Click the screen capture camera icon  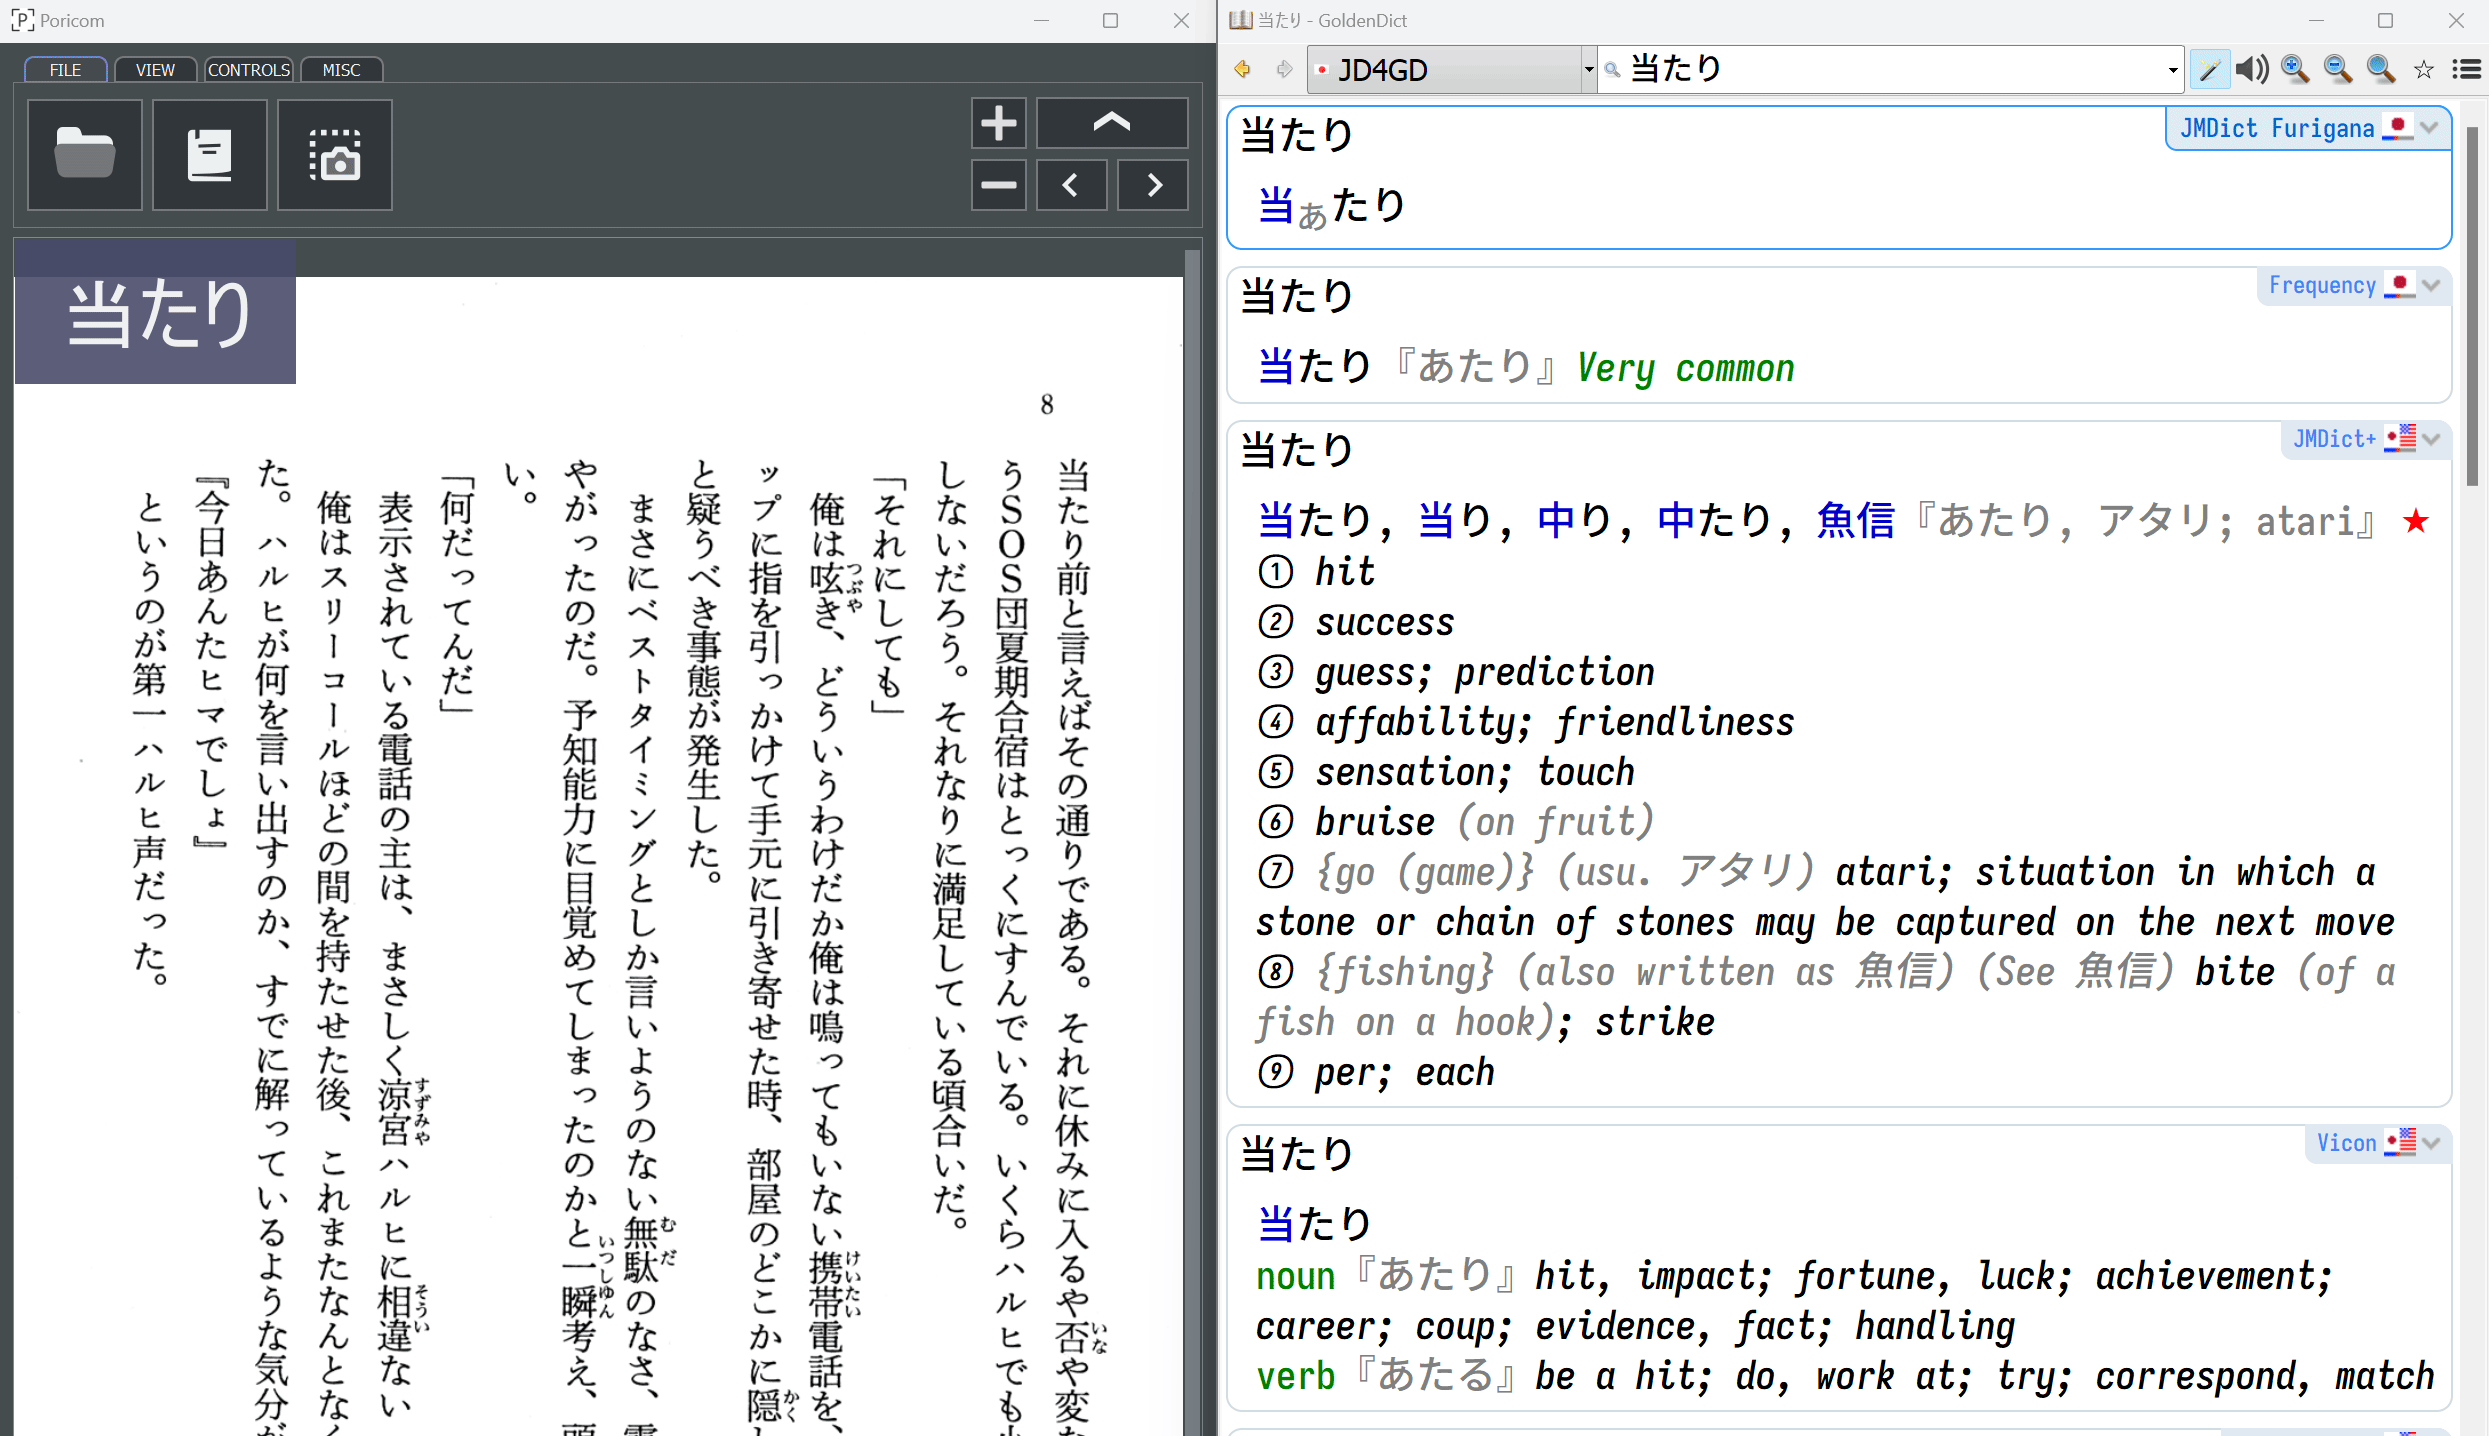click(x=335, y=155)
